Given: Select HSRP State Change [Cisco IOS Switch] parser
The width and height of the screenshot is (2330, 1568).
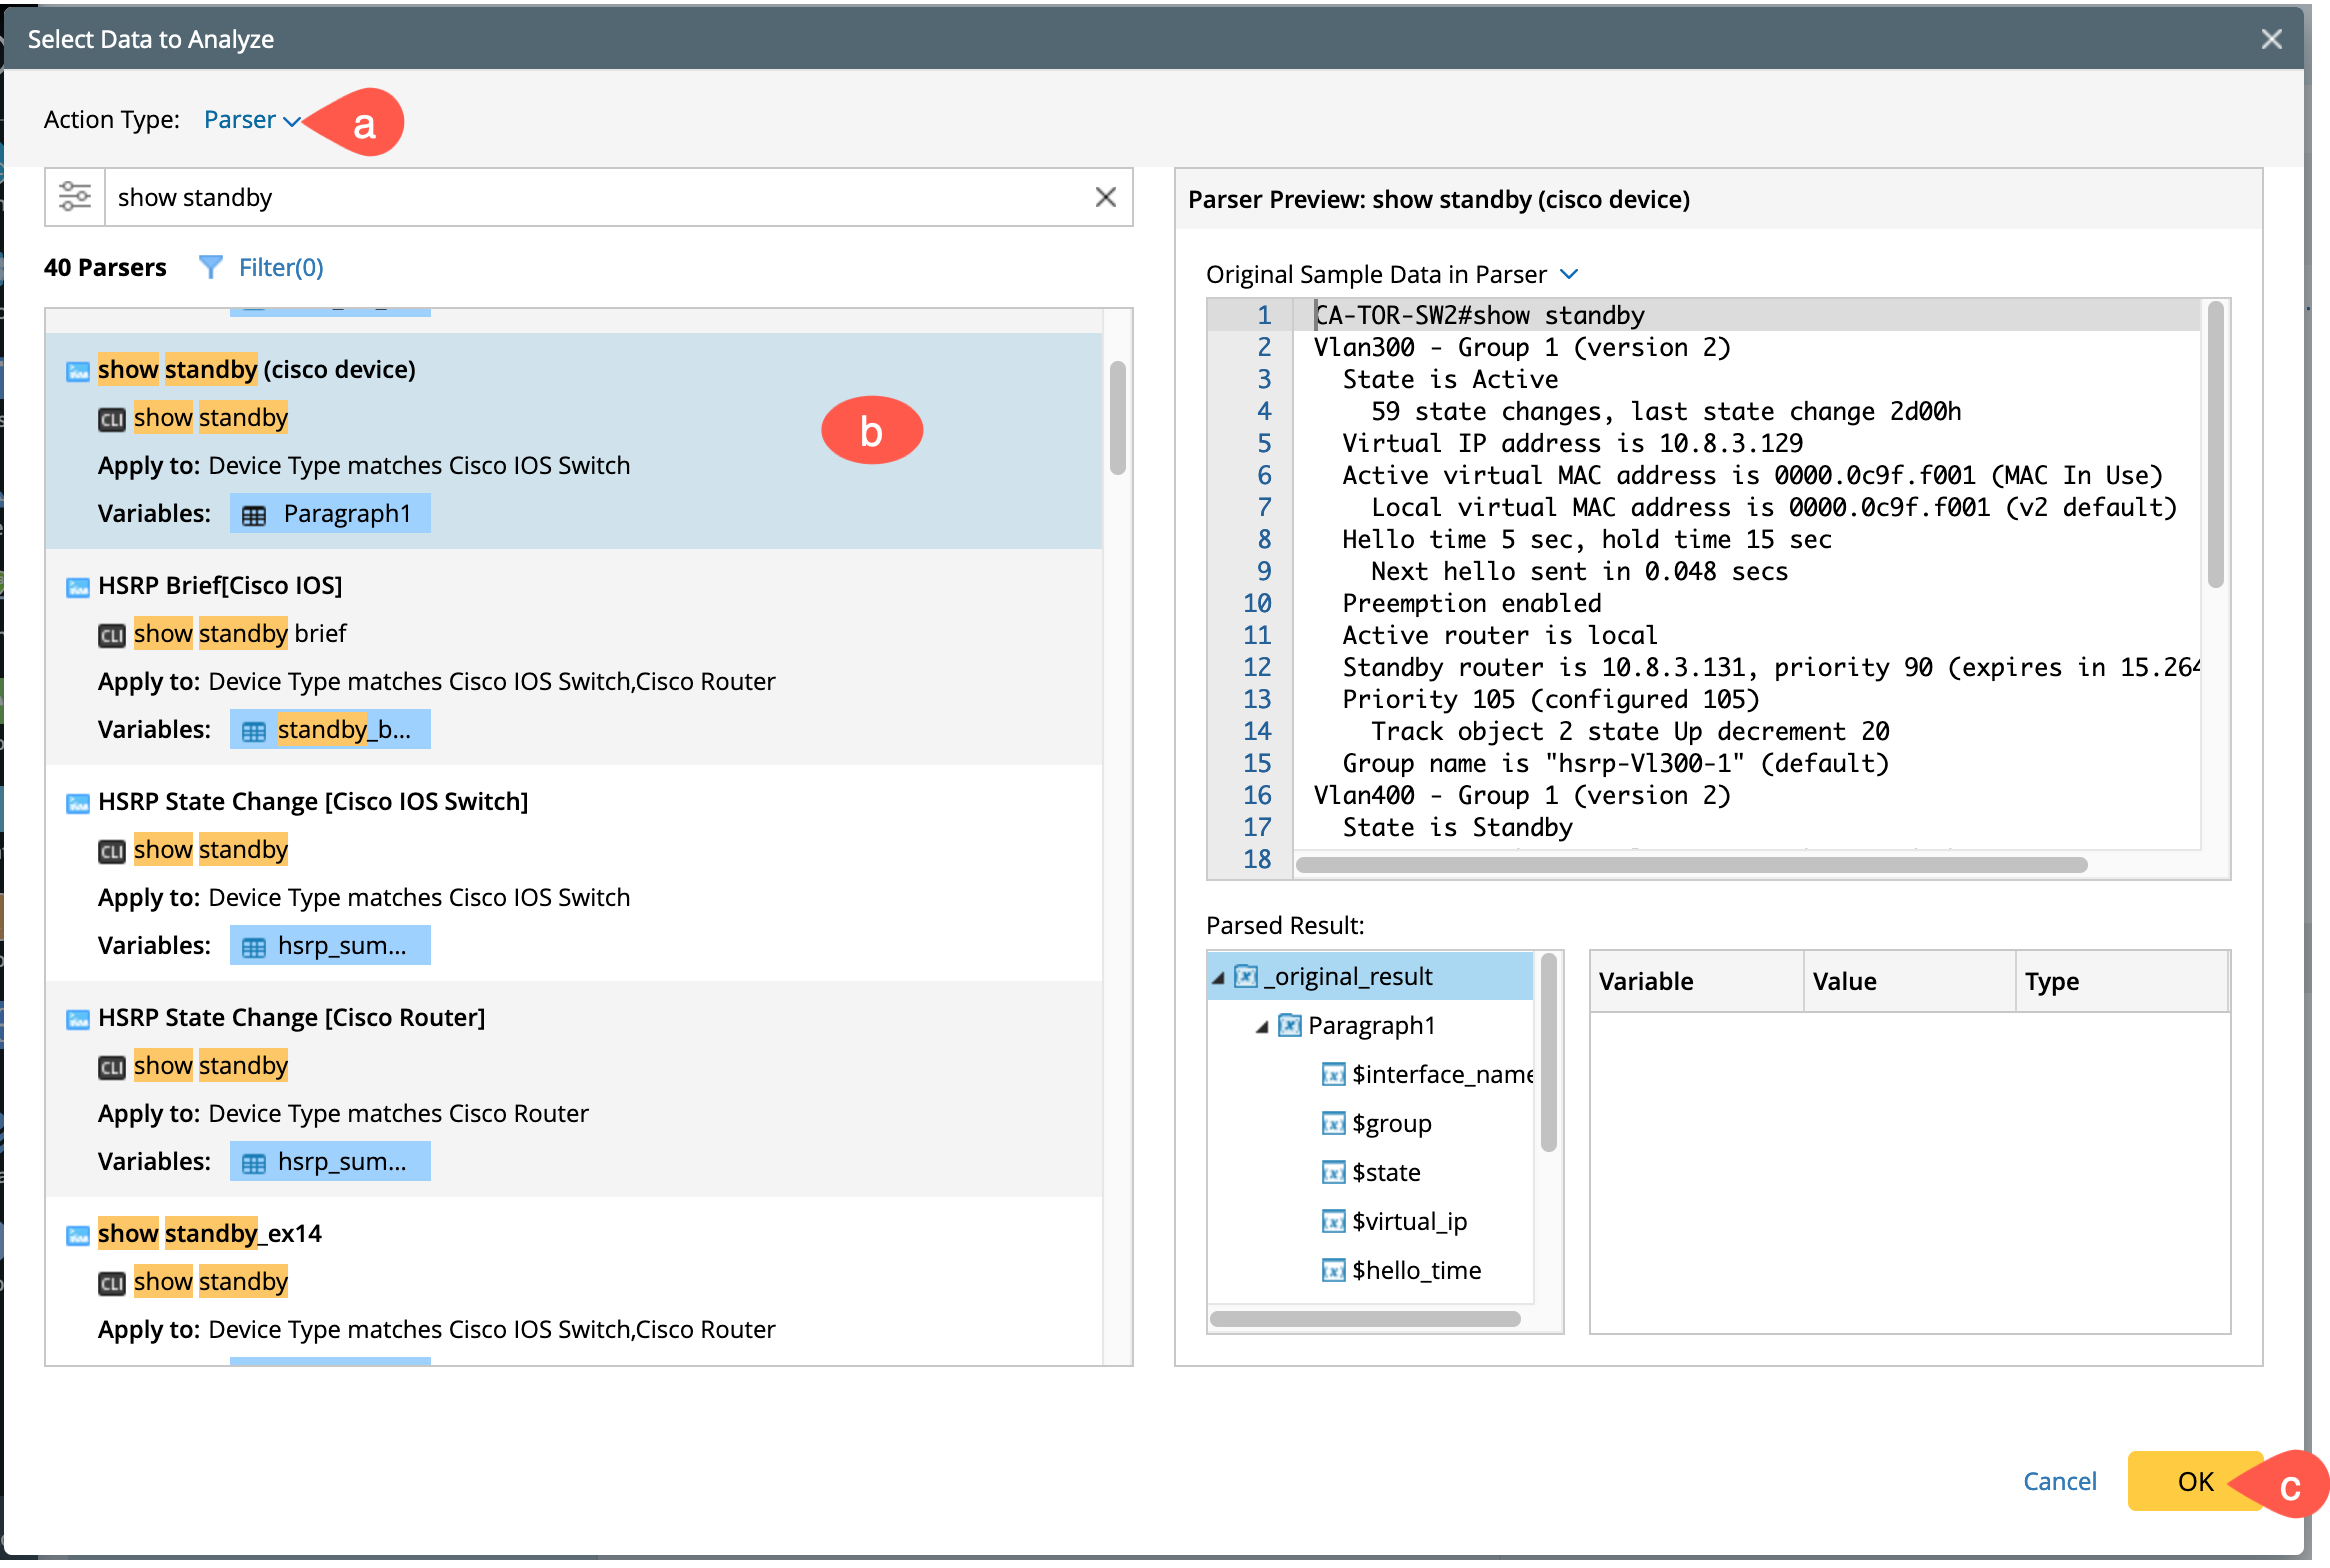Looking at the screenshot, I should pyautogui.click(x=313, y=802).
